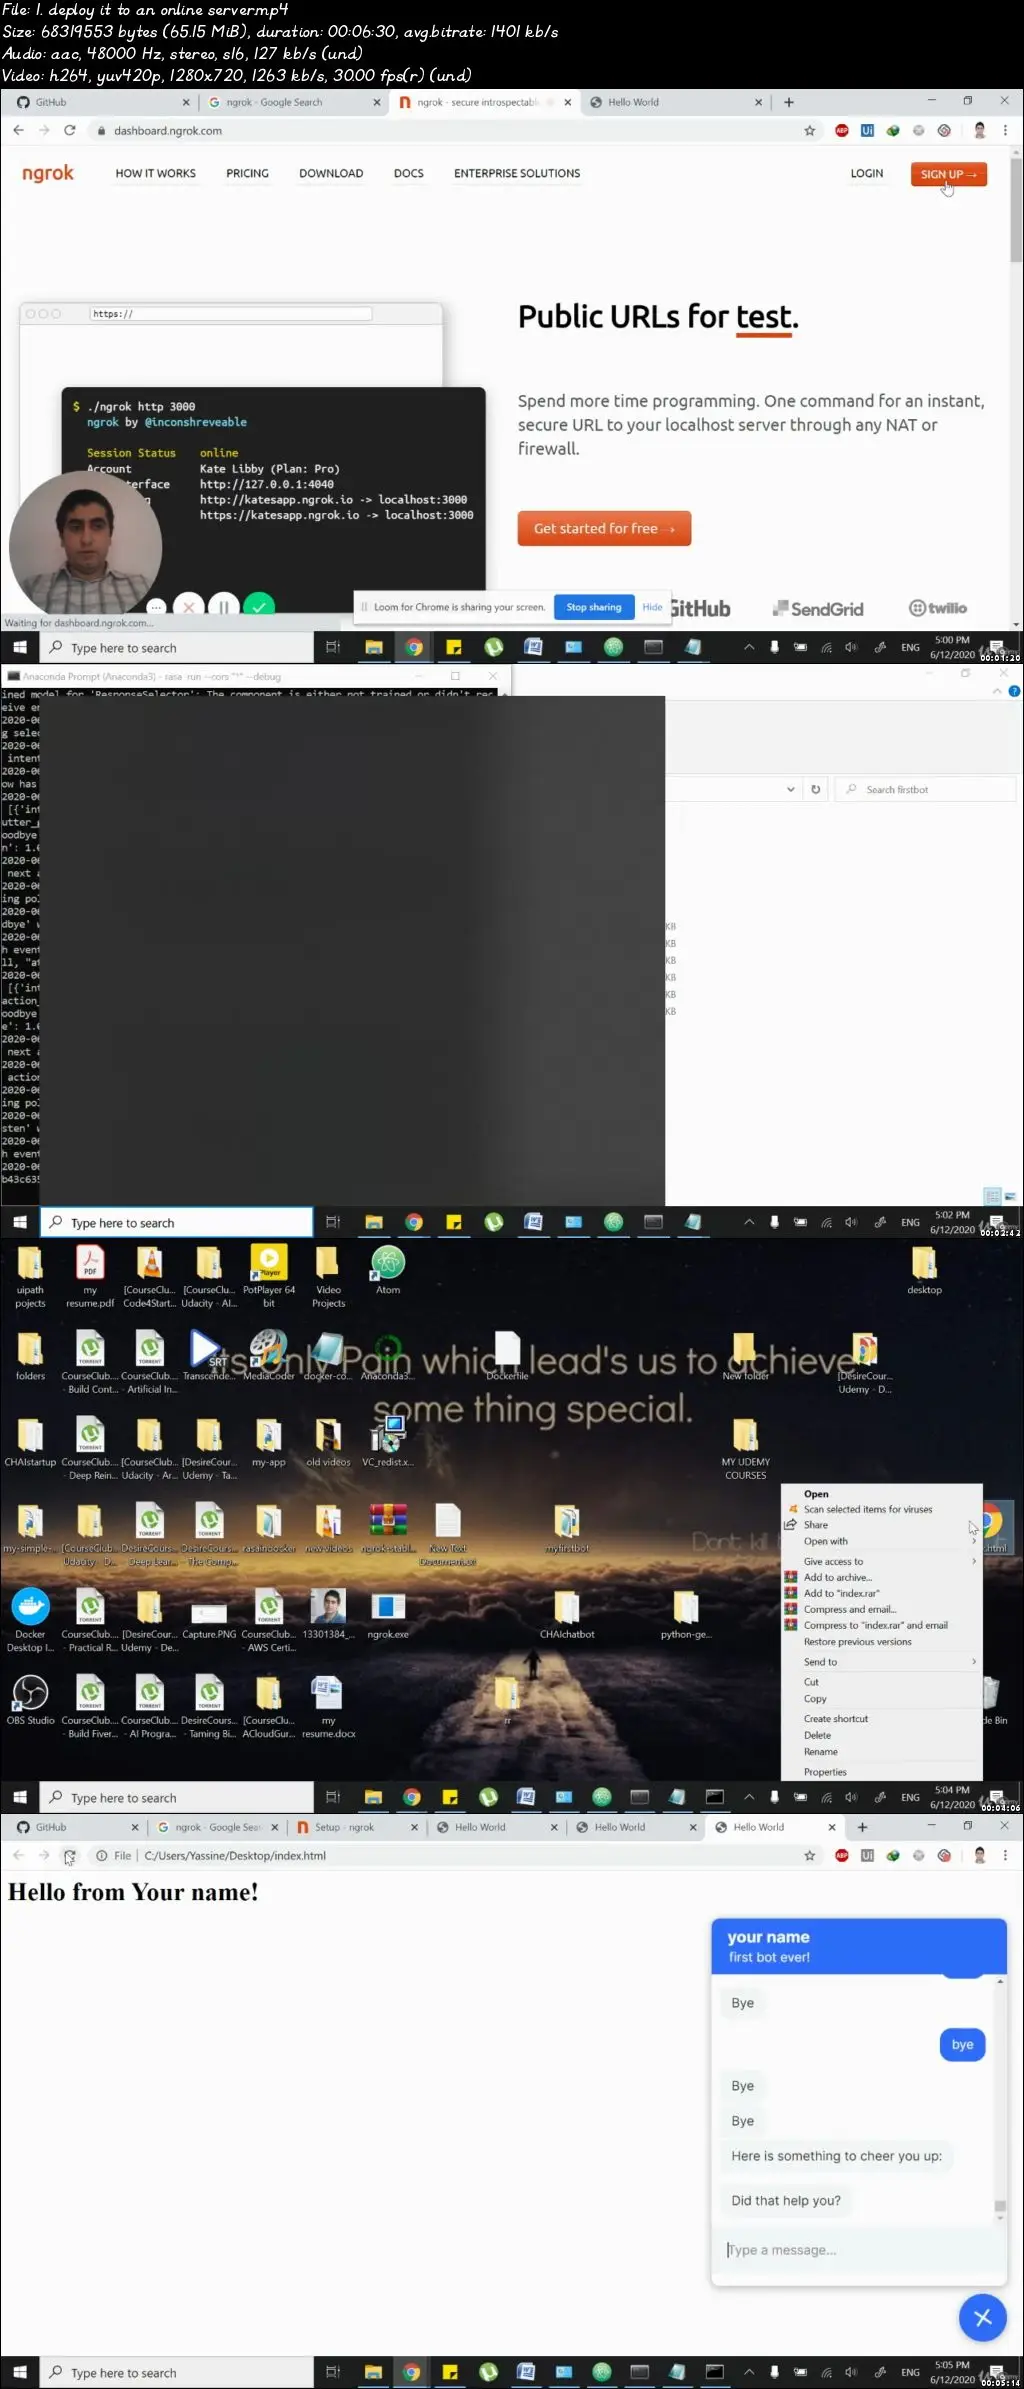The image size is (1024, 2389).
Task: Click the refresh icon beside the Search firstbot box
Action: pyautogui.click(x=815, y=789)
